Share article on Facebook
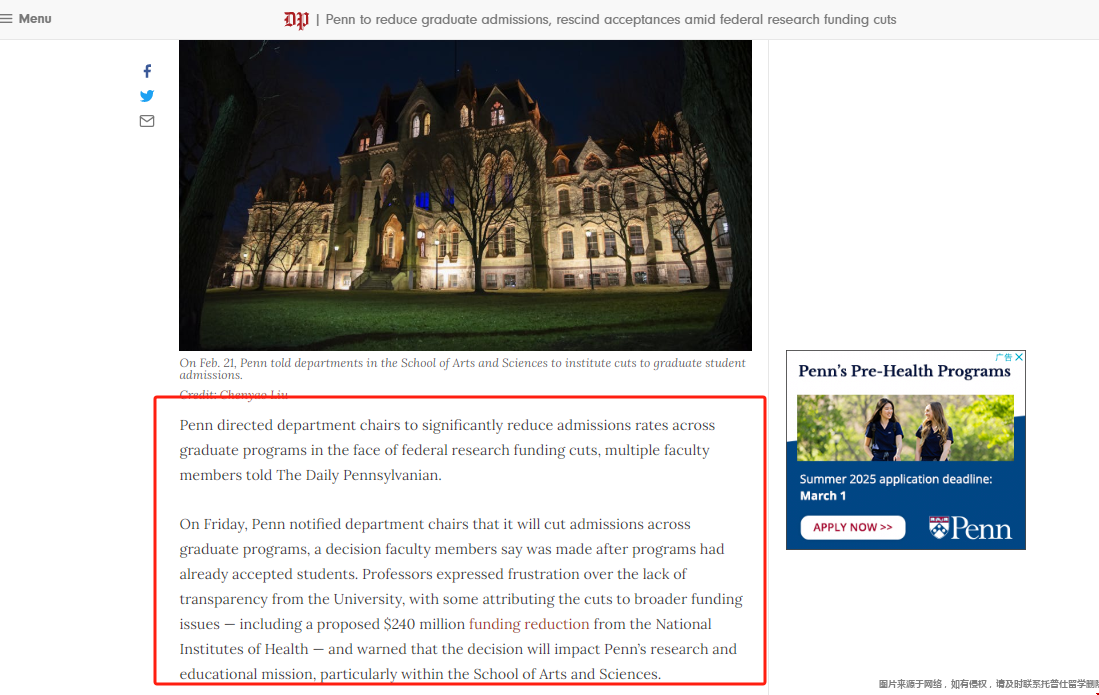This screenshot has height=695, width=1099. [147, 71]
